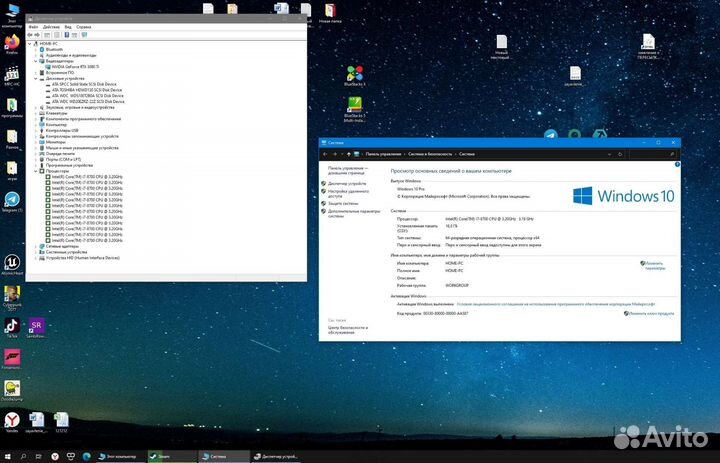Launch the purple SR Saints Row icon
Viewport: 720px width, 463px height.
point(36,327)
